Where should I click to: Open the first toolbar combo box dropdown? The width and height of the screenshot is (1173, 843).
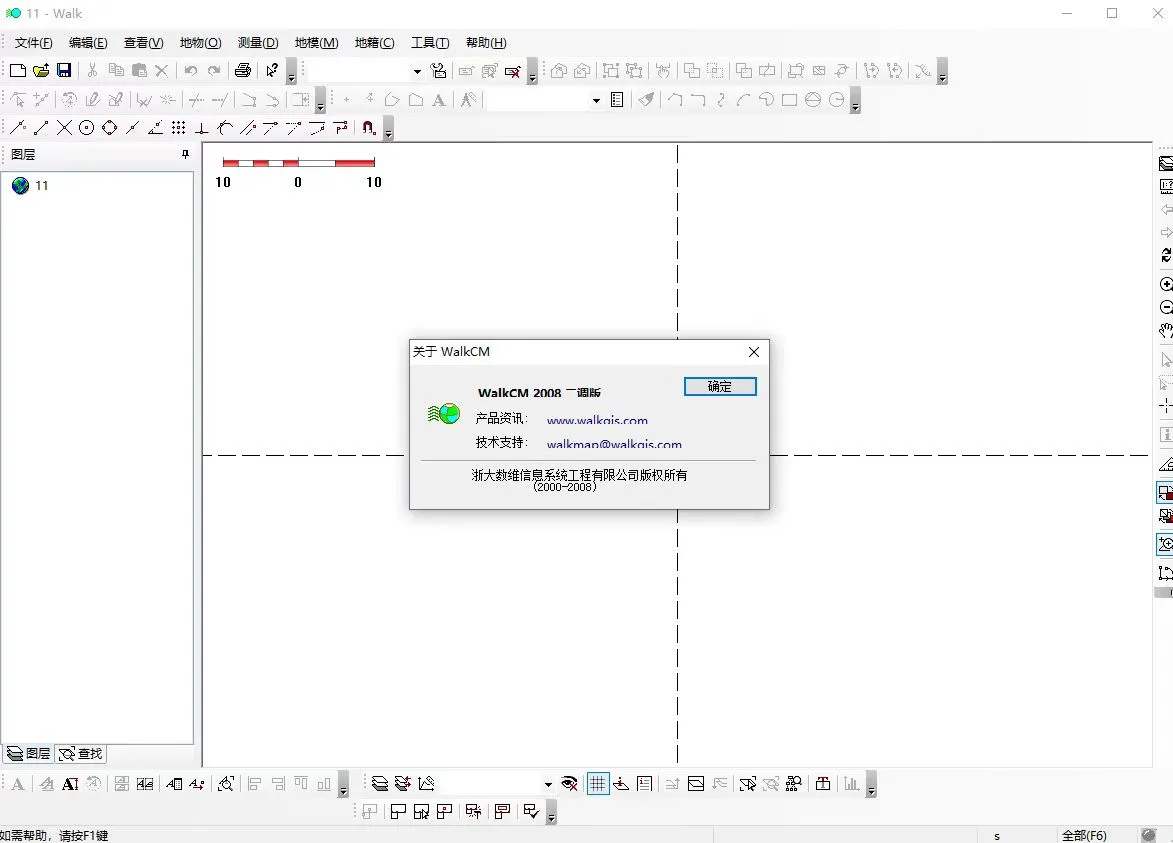pos(417,72)
